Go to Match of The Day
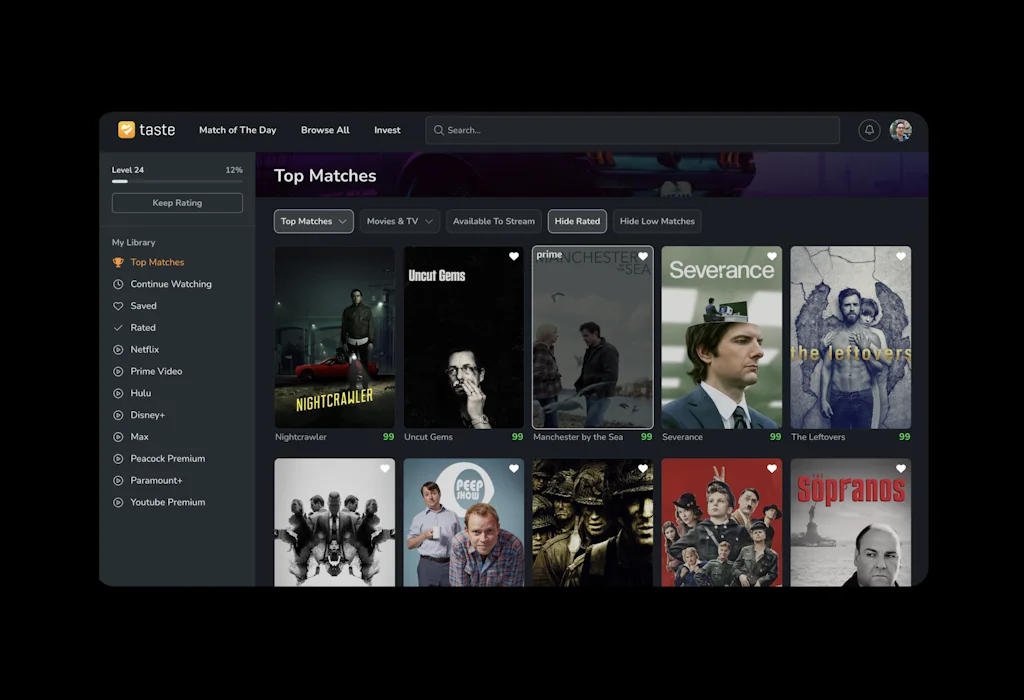Screen dimensions: 1024x700 pyautogui.click(x=237, y=130)
